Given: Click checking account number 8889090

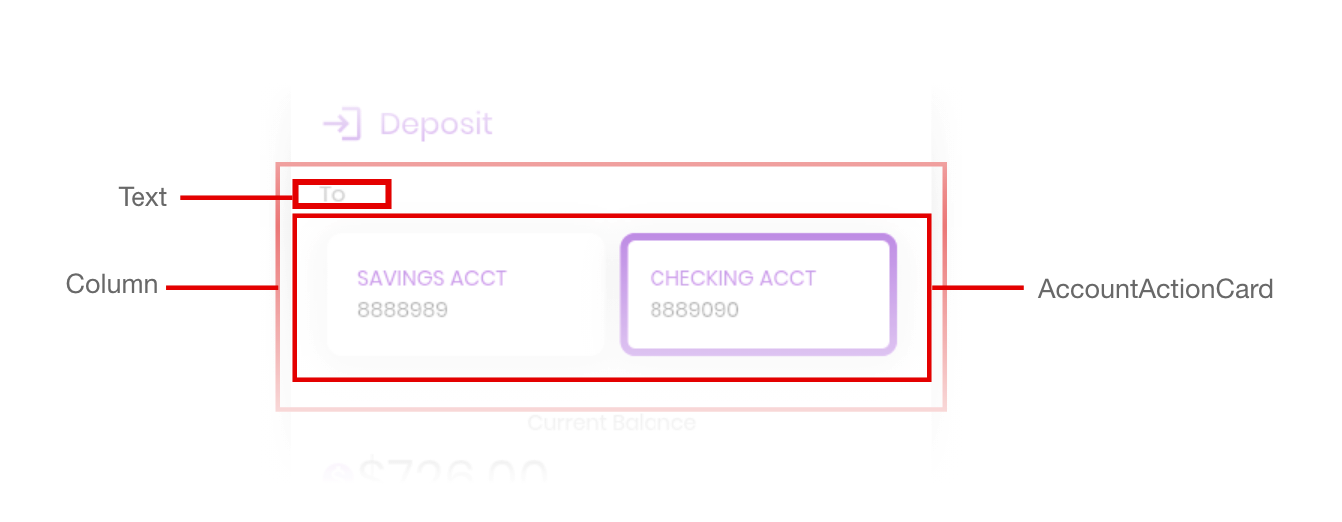Looking at the screenshot, I should (694, 310).
